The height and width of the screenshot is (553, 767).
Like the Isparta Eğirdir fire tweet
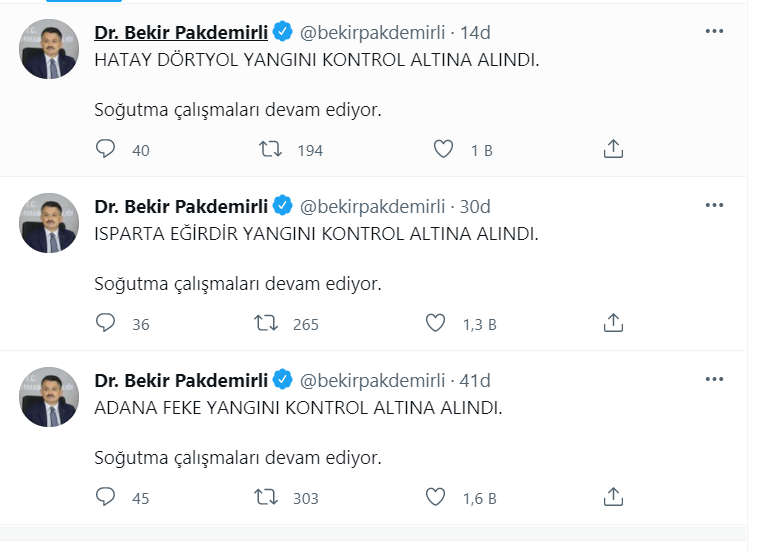[435, 324]
